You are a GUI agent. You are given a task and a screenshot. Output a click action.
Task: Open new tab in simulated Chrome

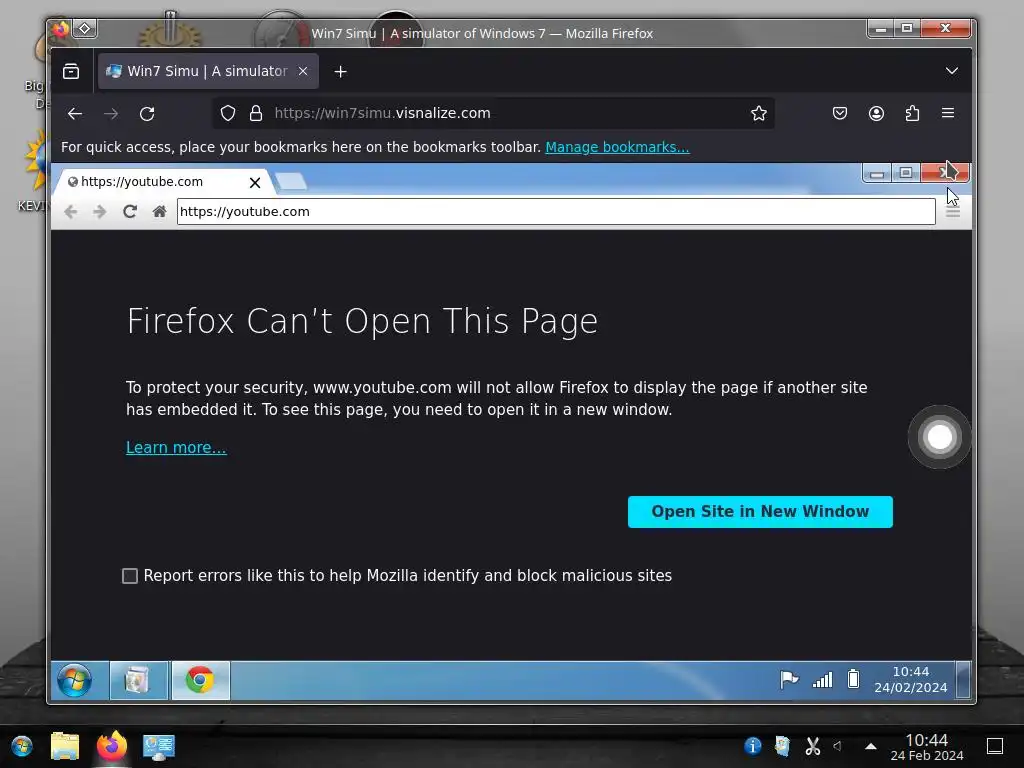291,182
